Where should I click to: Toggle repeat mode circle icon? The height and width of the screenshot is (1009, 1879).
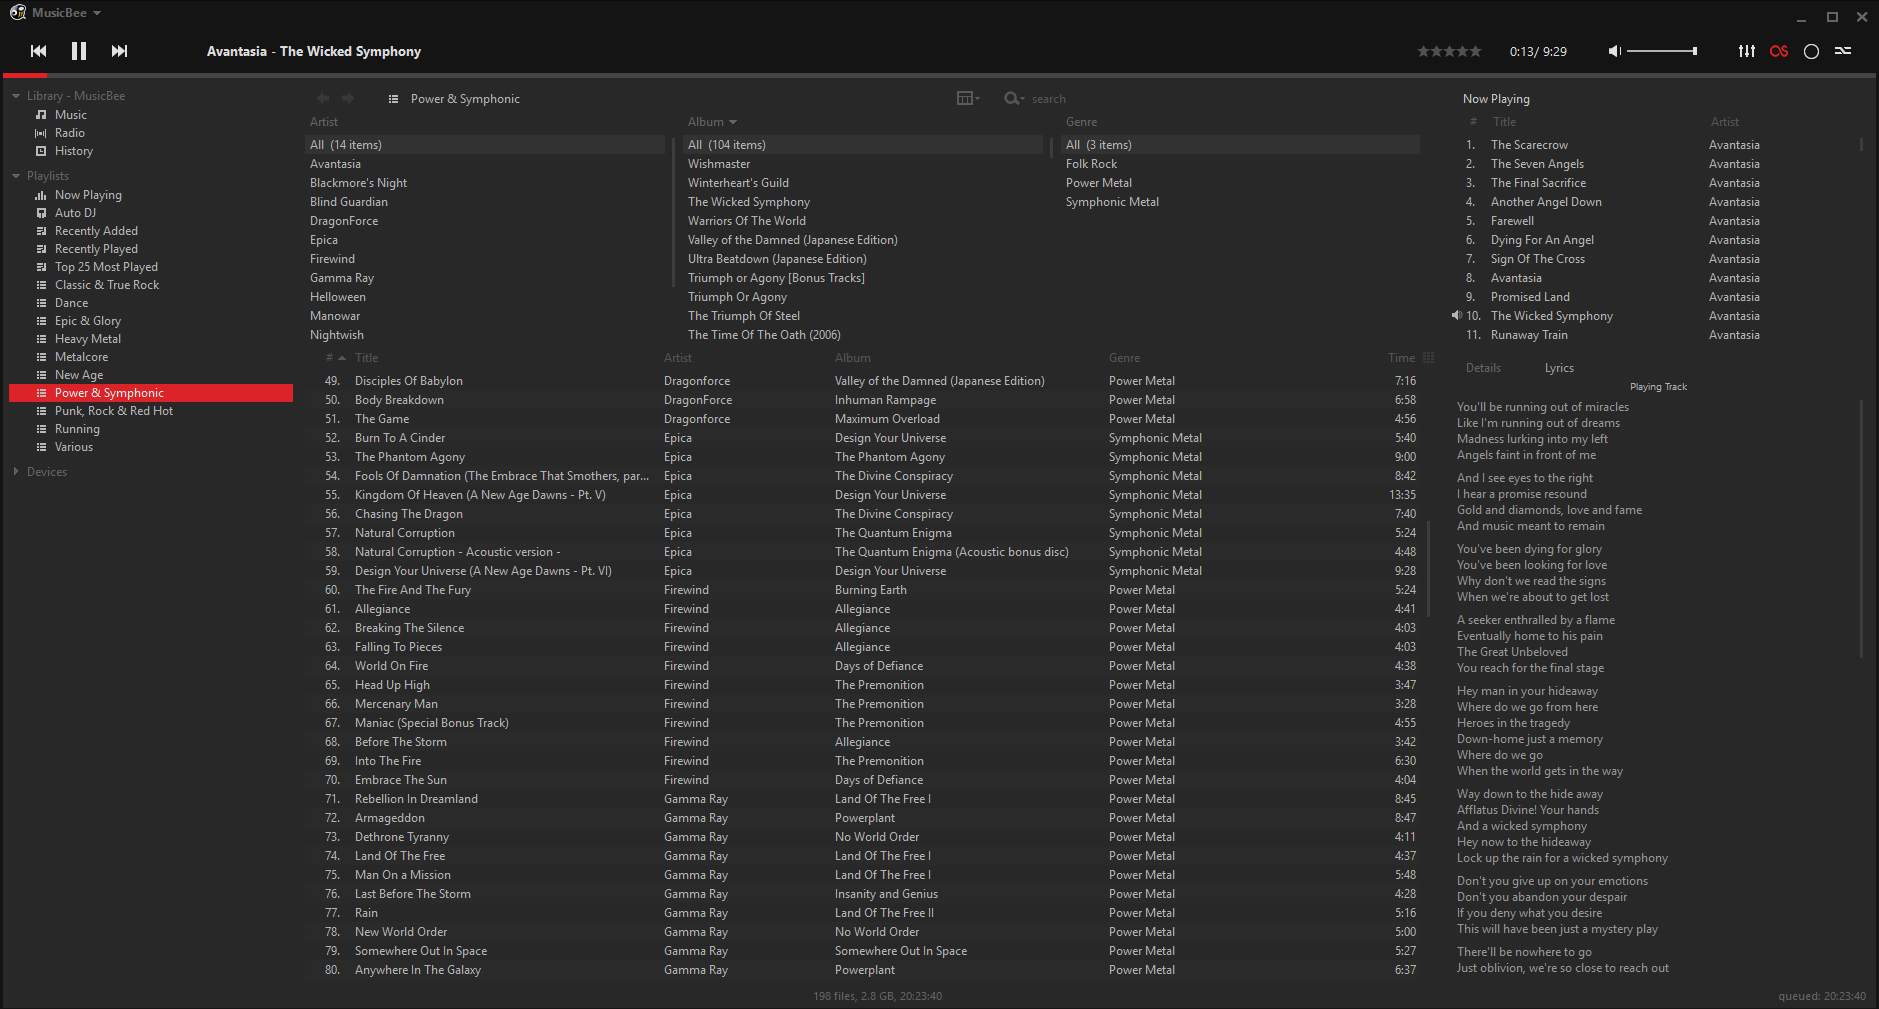click(1811, 51)
